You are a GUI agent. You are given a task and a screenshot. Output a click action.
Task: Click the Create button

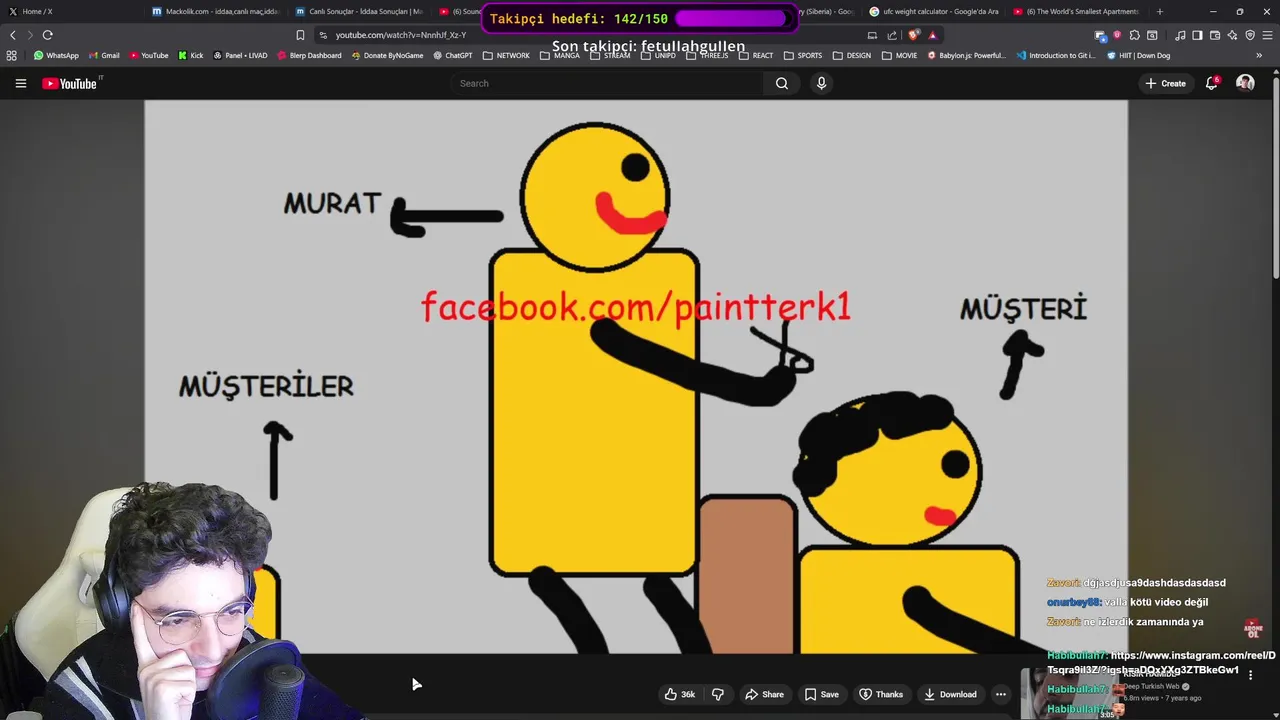click(x=1165, y=83)
